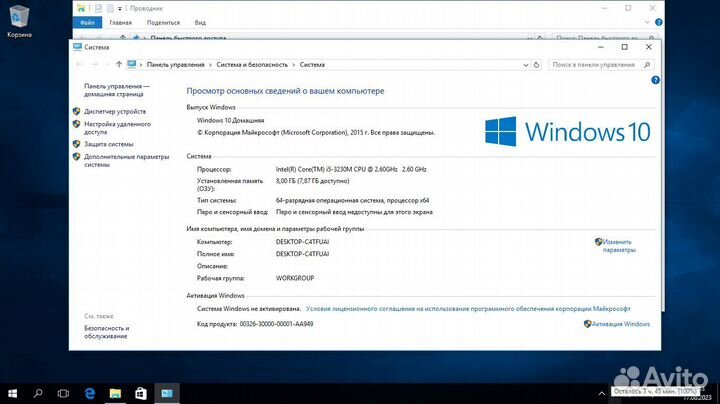The height and width of the screenshot is (404, 720).
Task: Launch Microsoft Edge from taskbar
Action: (90, 393)
